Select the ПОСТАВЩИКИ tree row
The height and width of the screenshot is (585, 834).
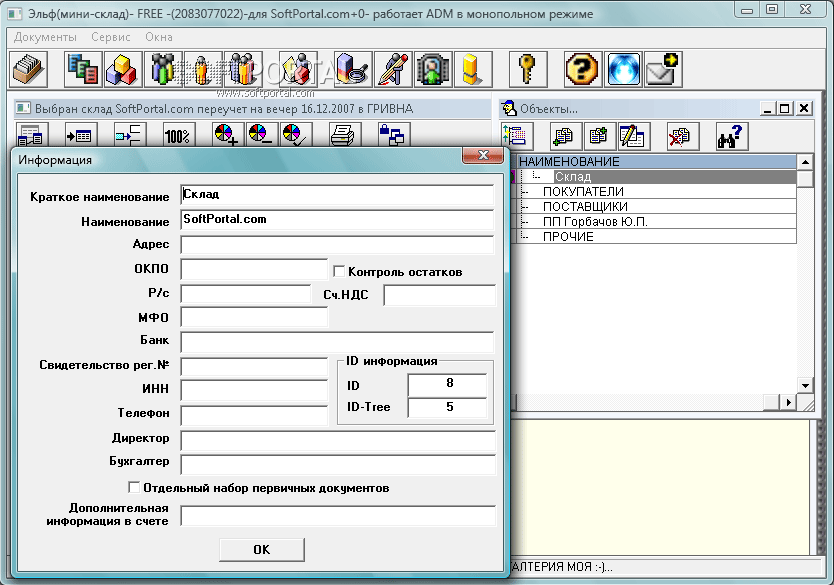coord(656,206)
